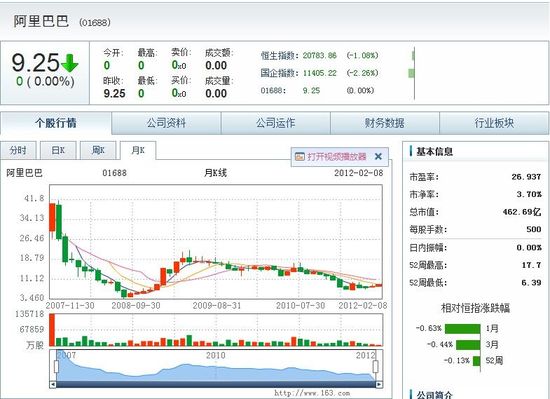Click the 国企指数 value 11405.22
This screenshot has width=550, height=399.
click(x=320, y=73)
